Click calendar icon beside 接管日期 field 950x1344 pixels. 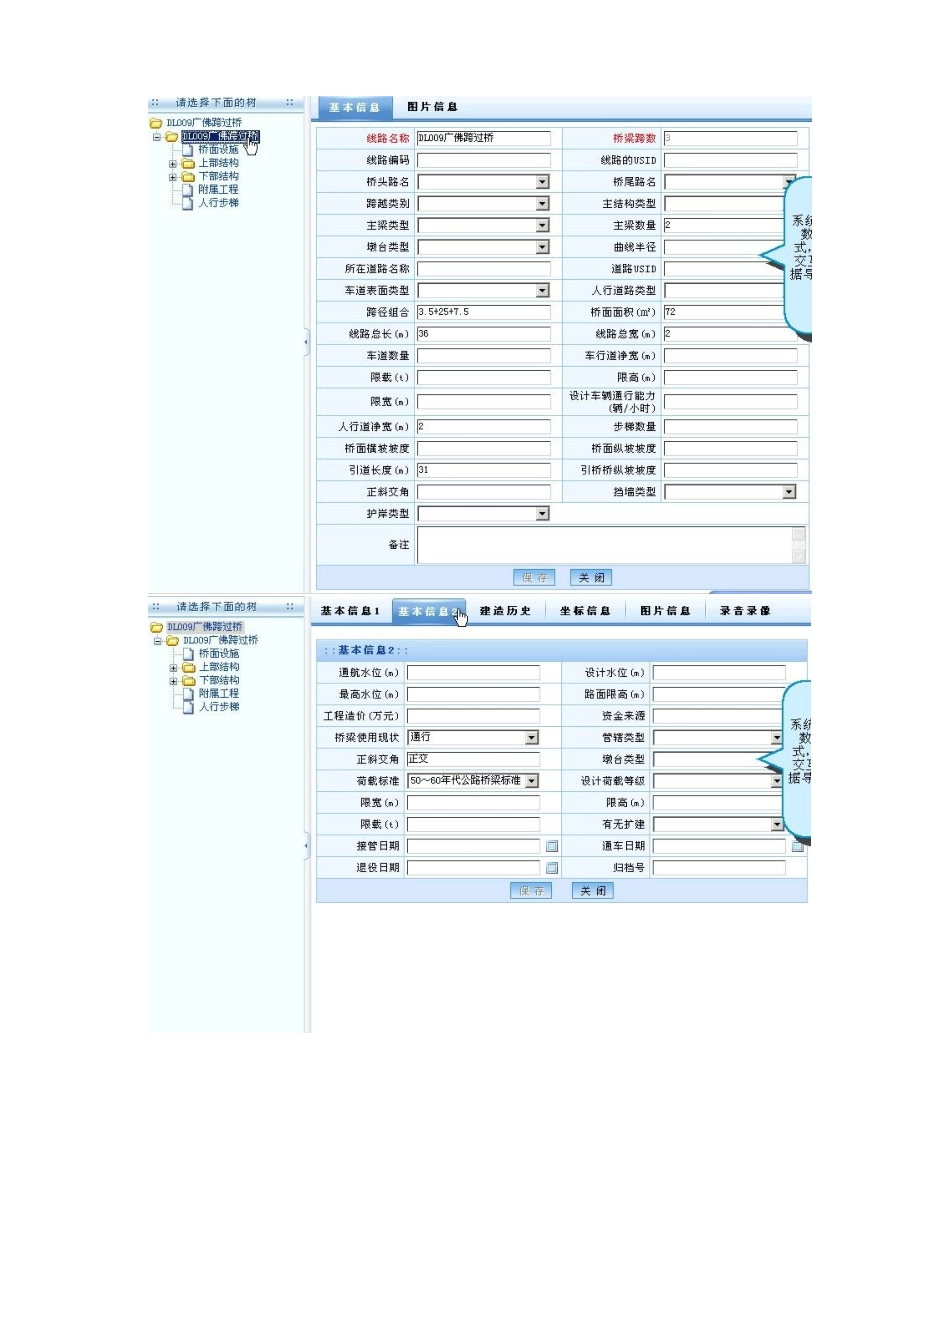coord(552,847)
